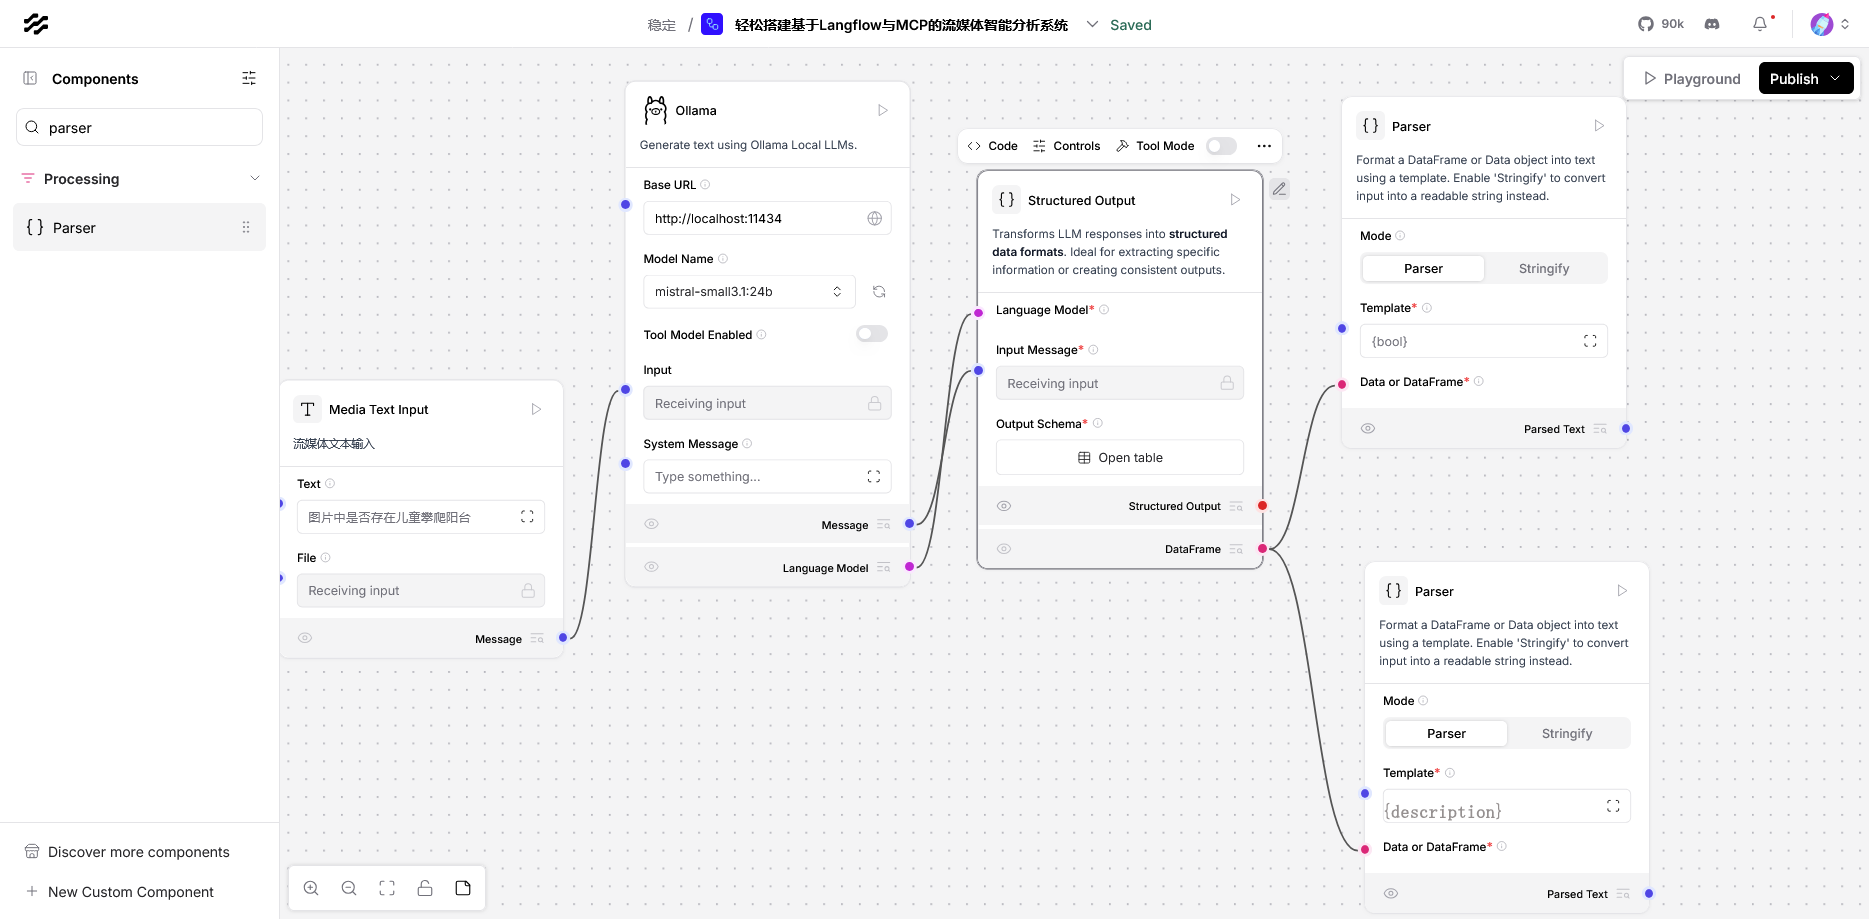
Task: Expand {bool} template editor
Action: point(1590,341)
